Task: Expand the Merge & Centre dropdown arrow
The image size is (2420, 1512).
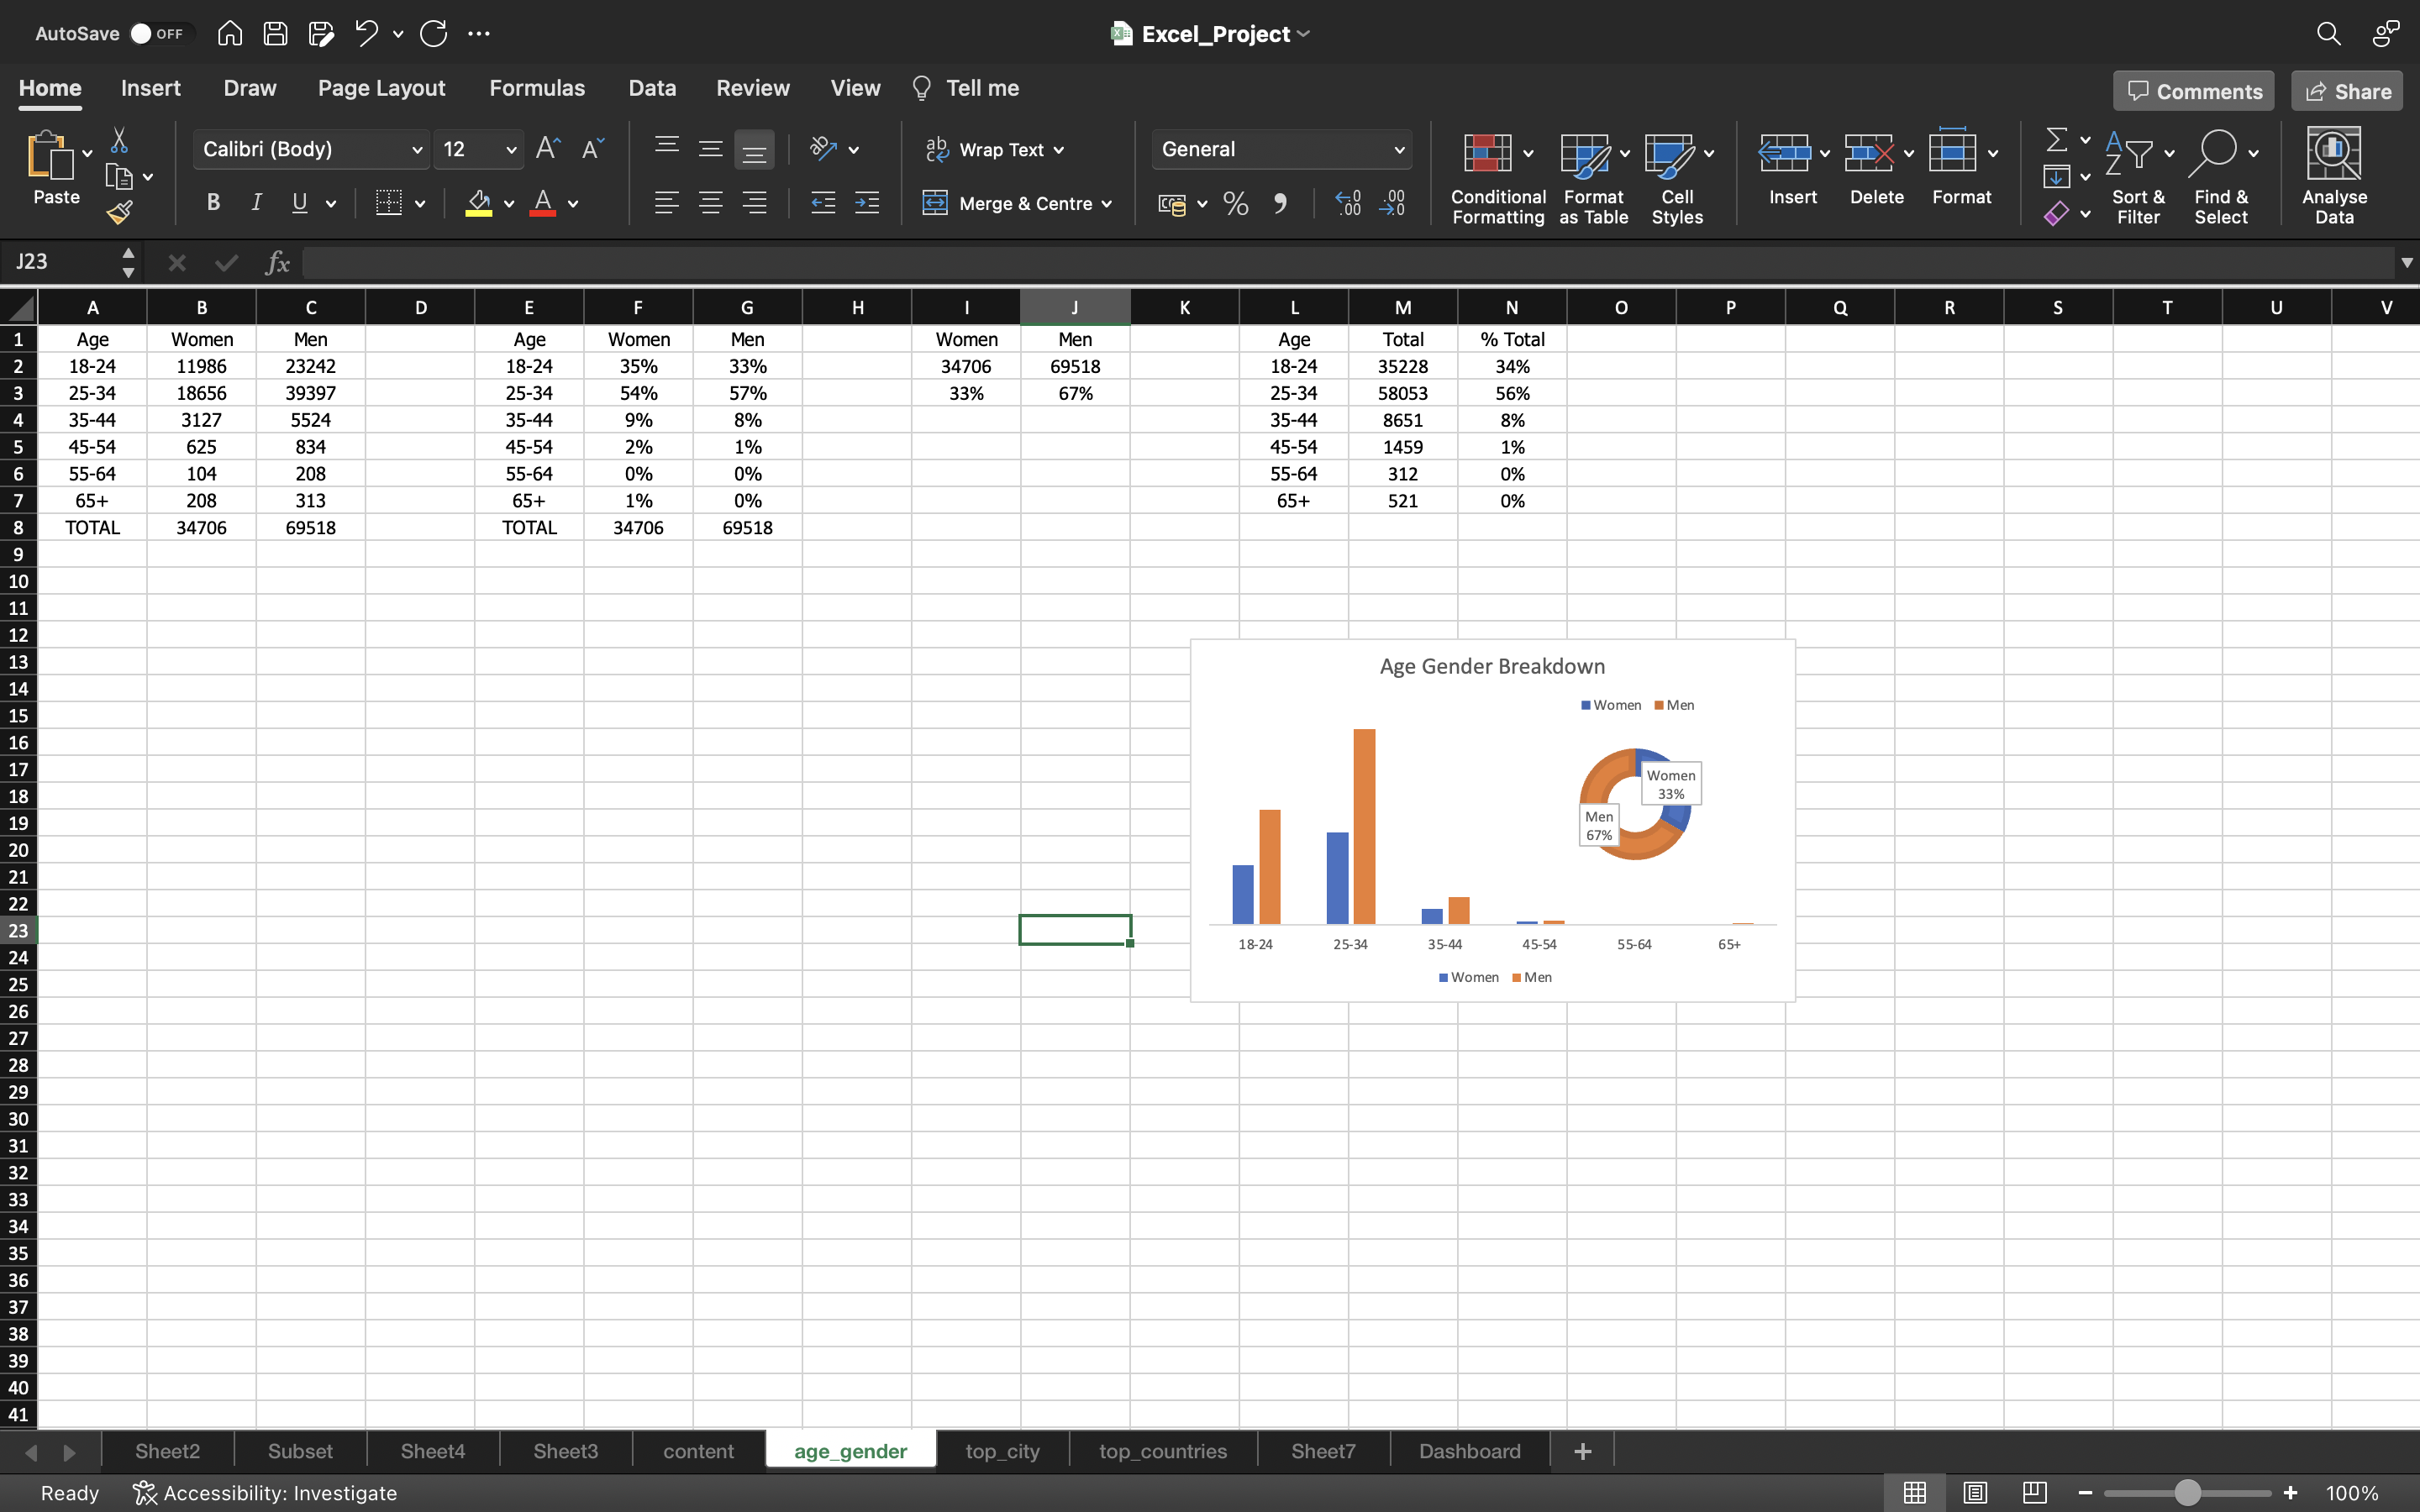Action: click(1107, 204)
